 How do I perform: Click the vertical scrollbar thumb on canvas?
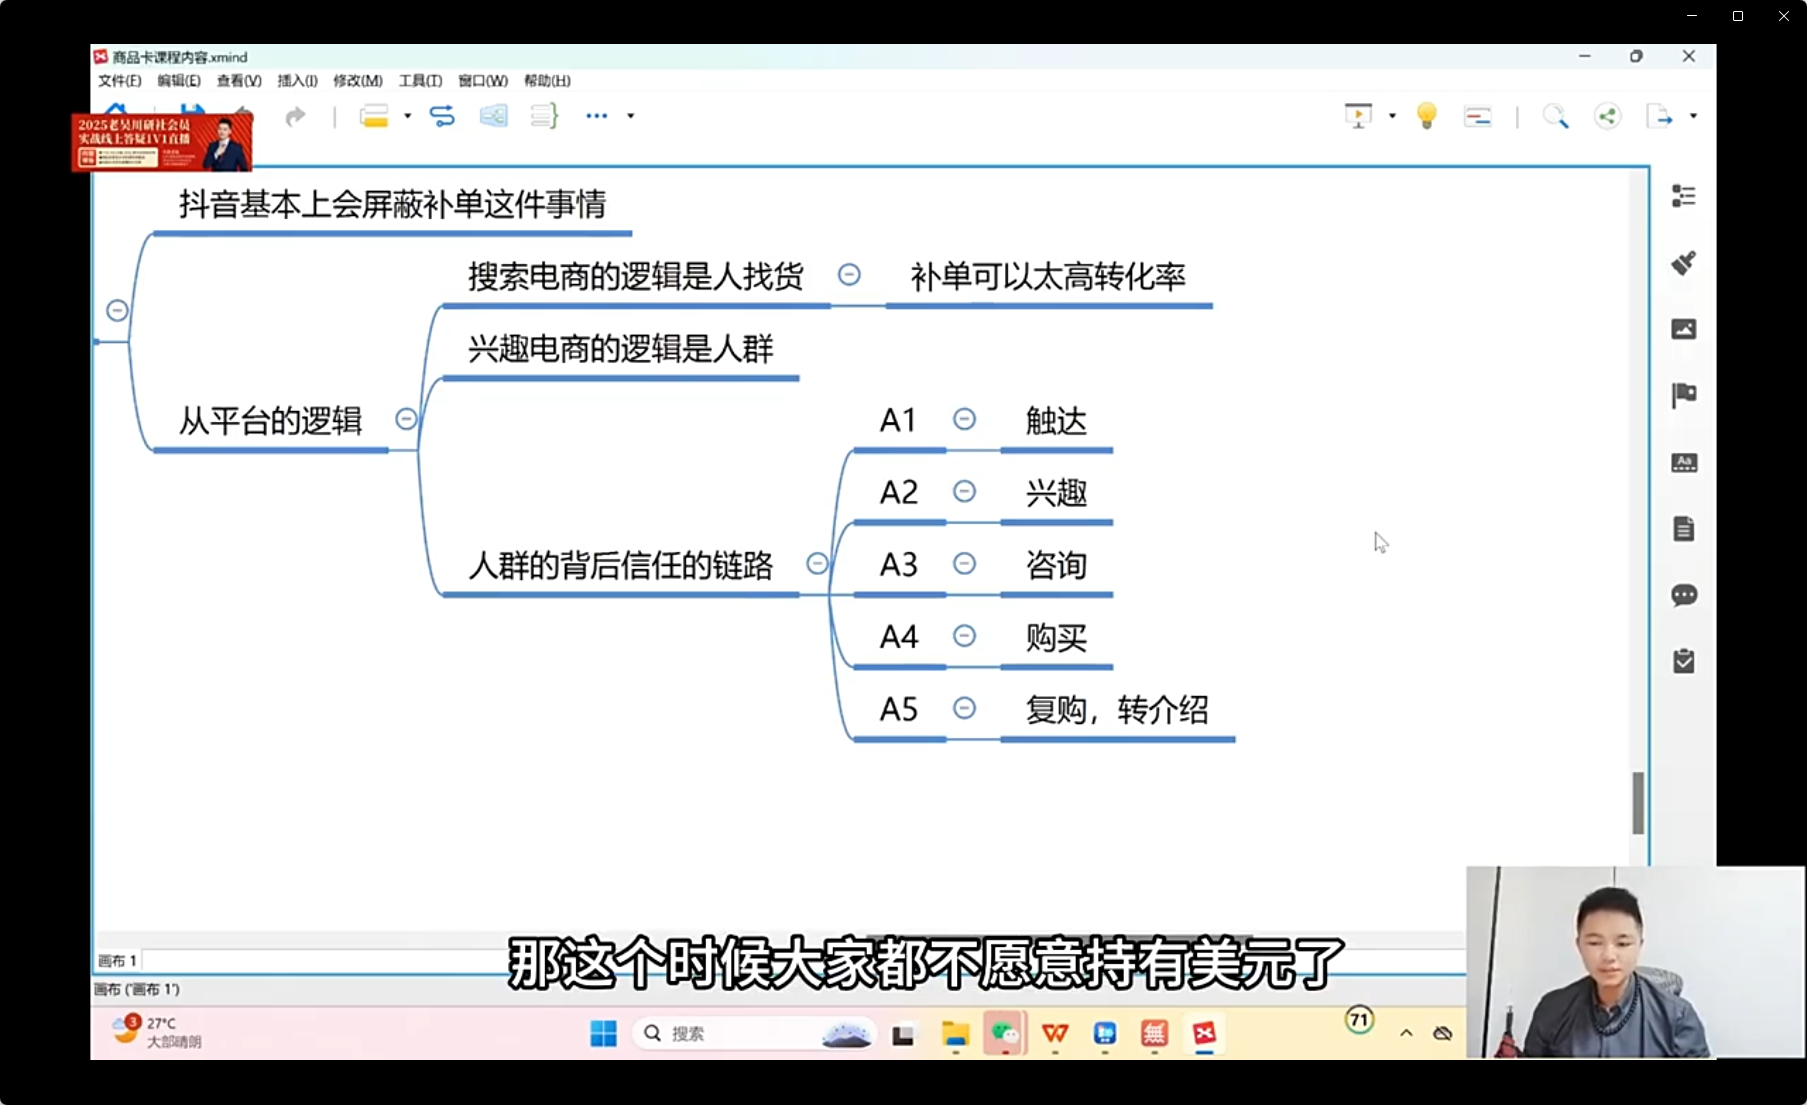pyautogui.click(x=1638, y=802)
